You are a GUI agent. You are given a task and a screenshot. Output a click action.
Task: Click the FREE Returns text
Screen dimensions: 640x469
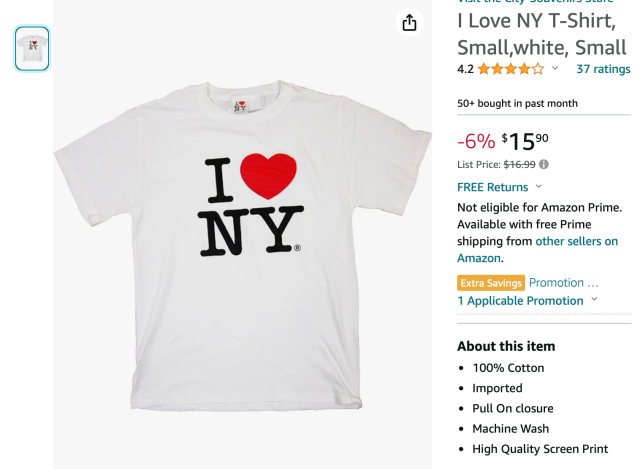point(492,187)
